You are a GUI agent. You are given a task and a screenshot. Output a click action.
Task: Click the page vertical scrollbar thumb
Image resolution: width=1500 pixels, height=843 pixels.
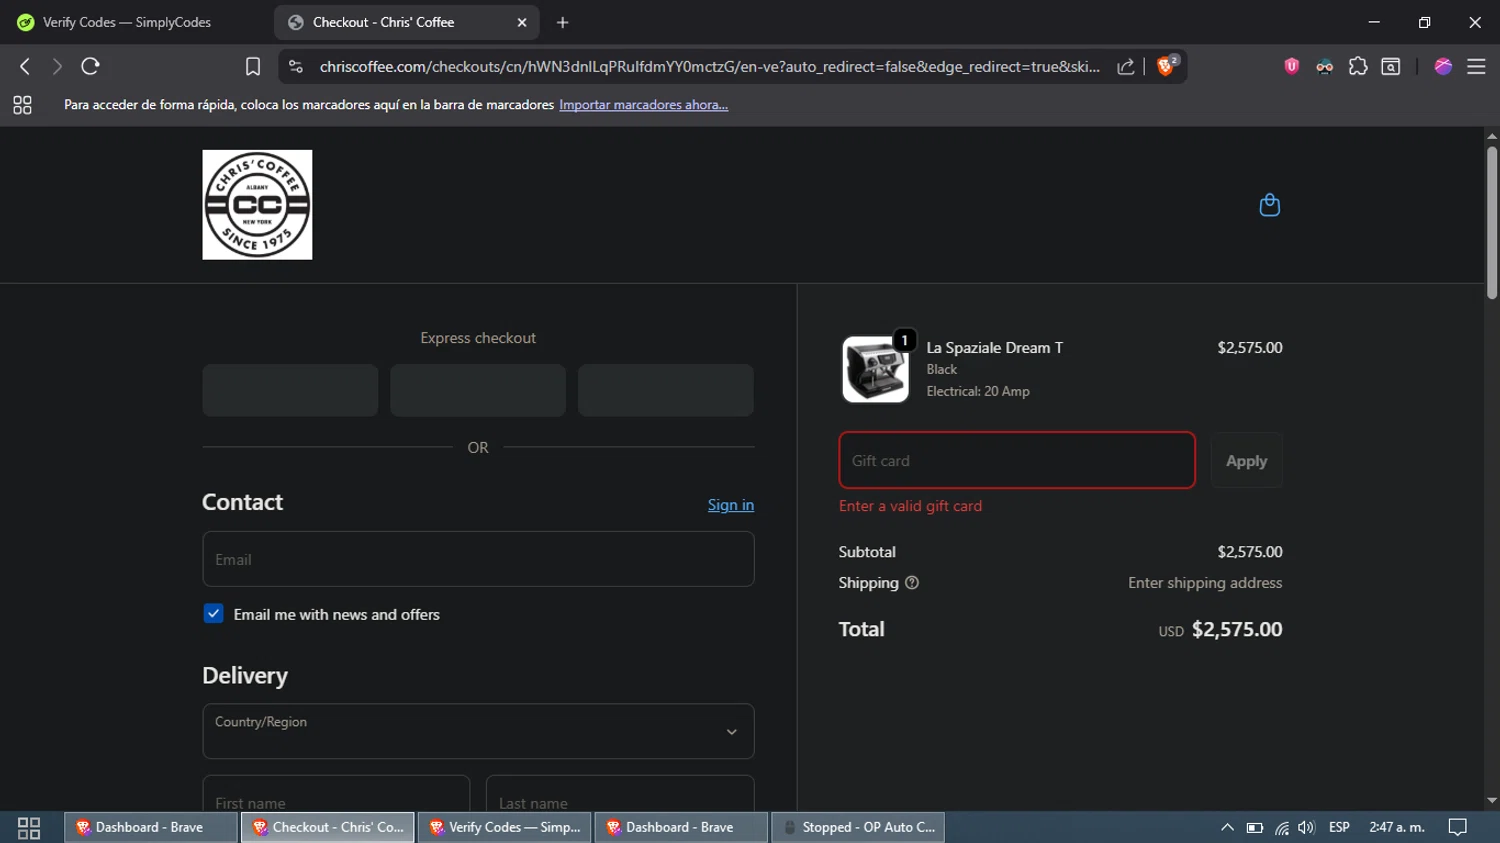(1491, 222)
